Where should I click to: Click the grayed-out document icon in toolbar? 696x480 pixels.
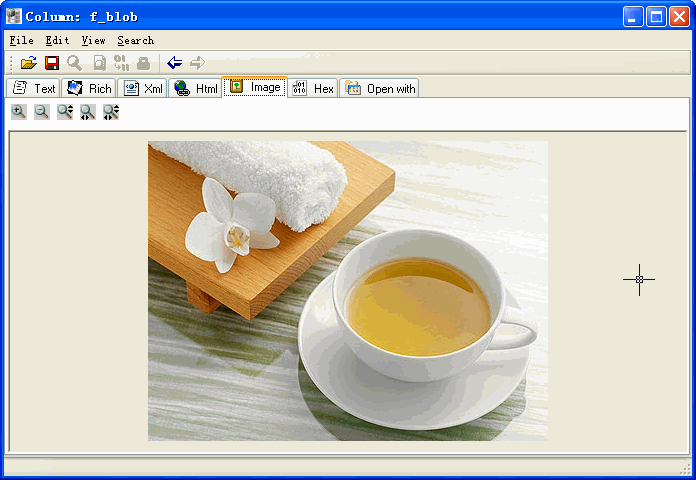click(99, 63)
